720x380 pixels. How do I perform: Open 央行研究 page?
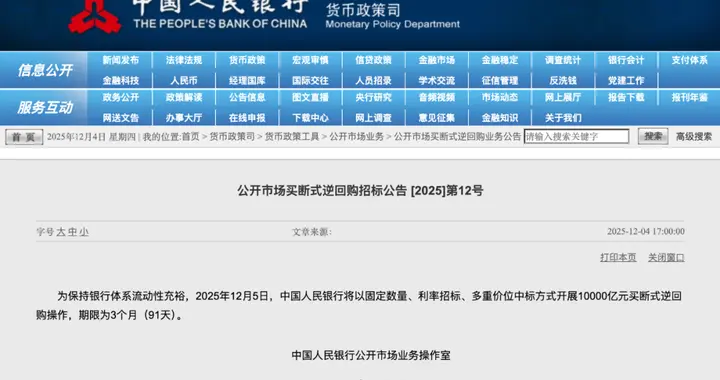[373, 97]
